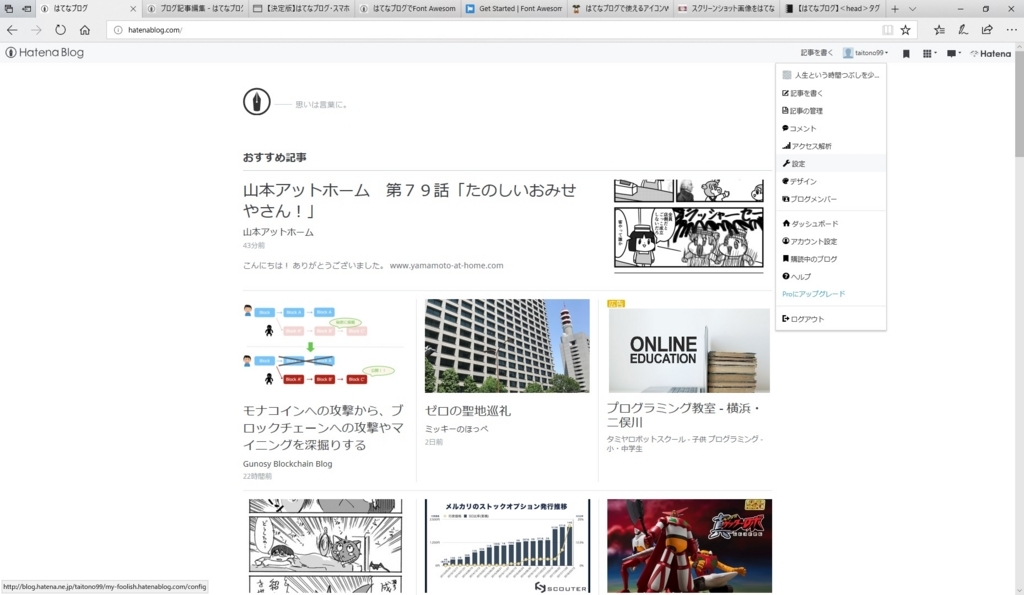Collapse the taitono99 user dropdown
The image size is (1024, 595).
(x=865, y=53)
